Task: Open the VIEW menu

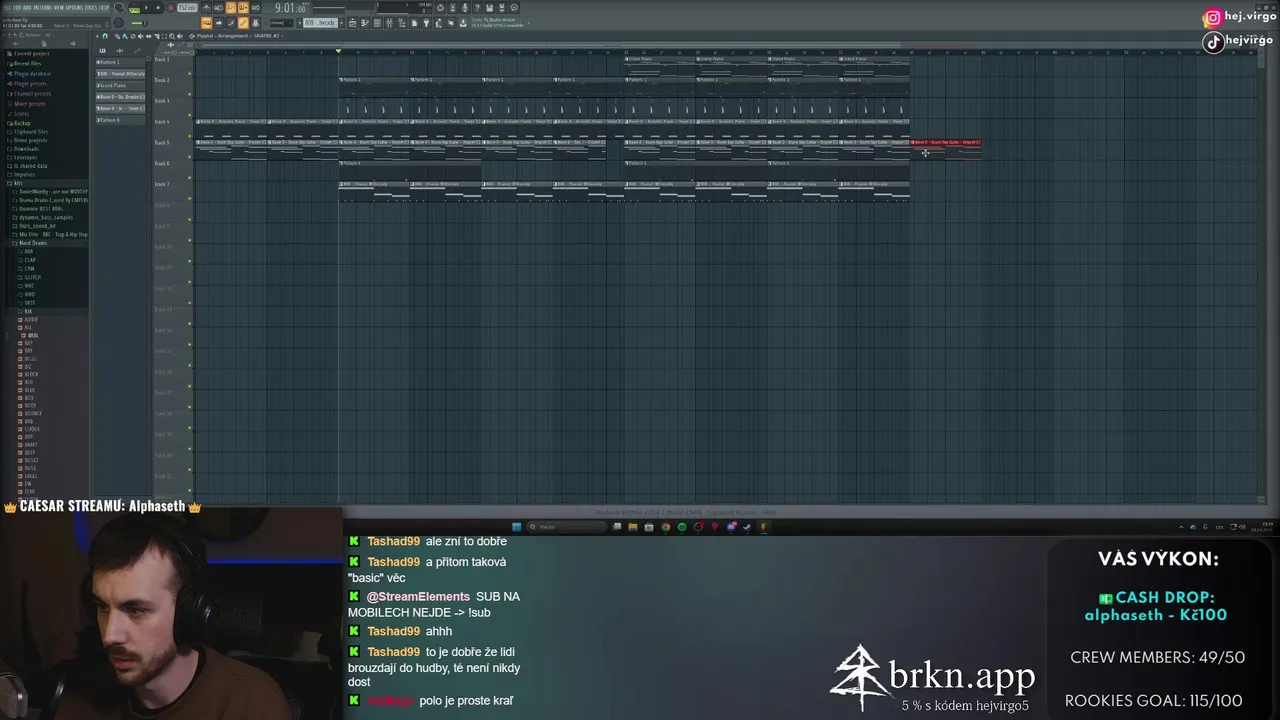Action: click(59, 7)
